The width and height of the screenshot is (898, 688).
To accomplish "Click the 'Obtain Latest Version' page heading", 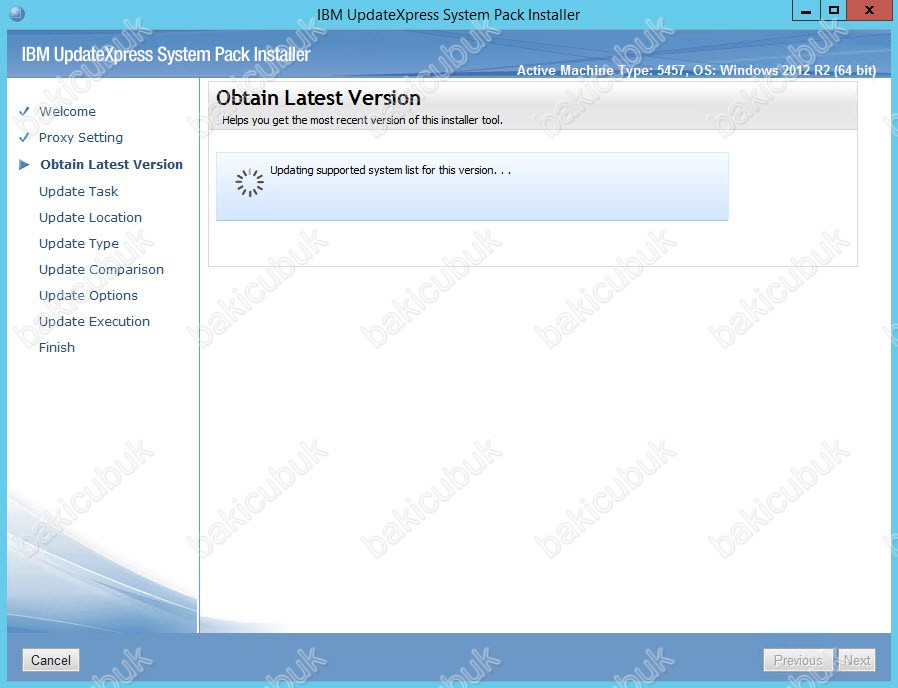I will click(x=318, y=98).
